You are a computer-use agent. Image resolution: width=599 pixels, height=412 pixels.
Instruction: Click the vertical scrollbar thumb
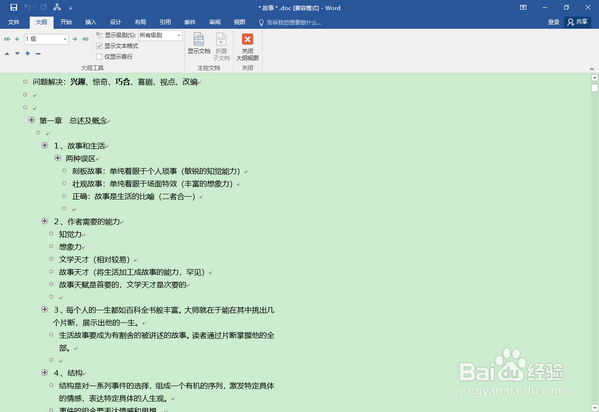pos(594,88)
